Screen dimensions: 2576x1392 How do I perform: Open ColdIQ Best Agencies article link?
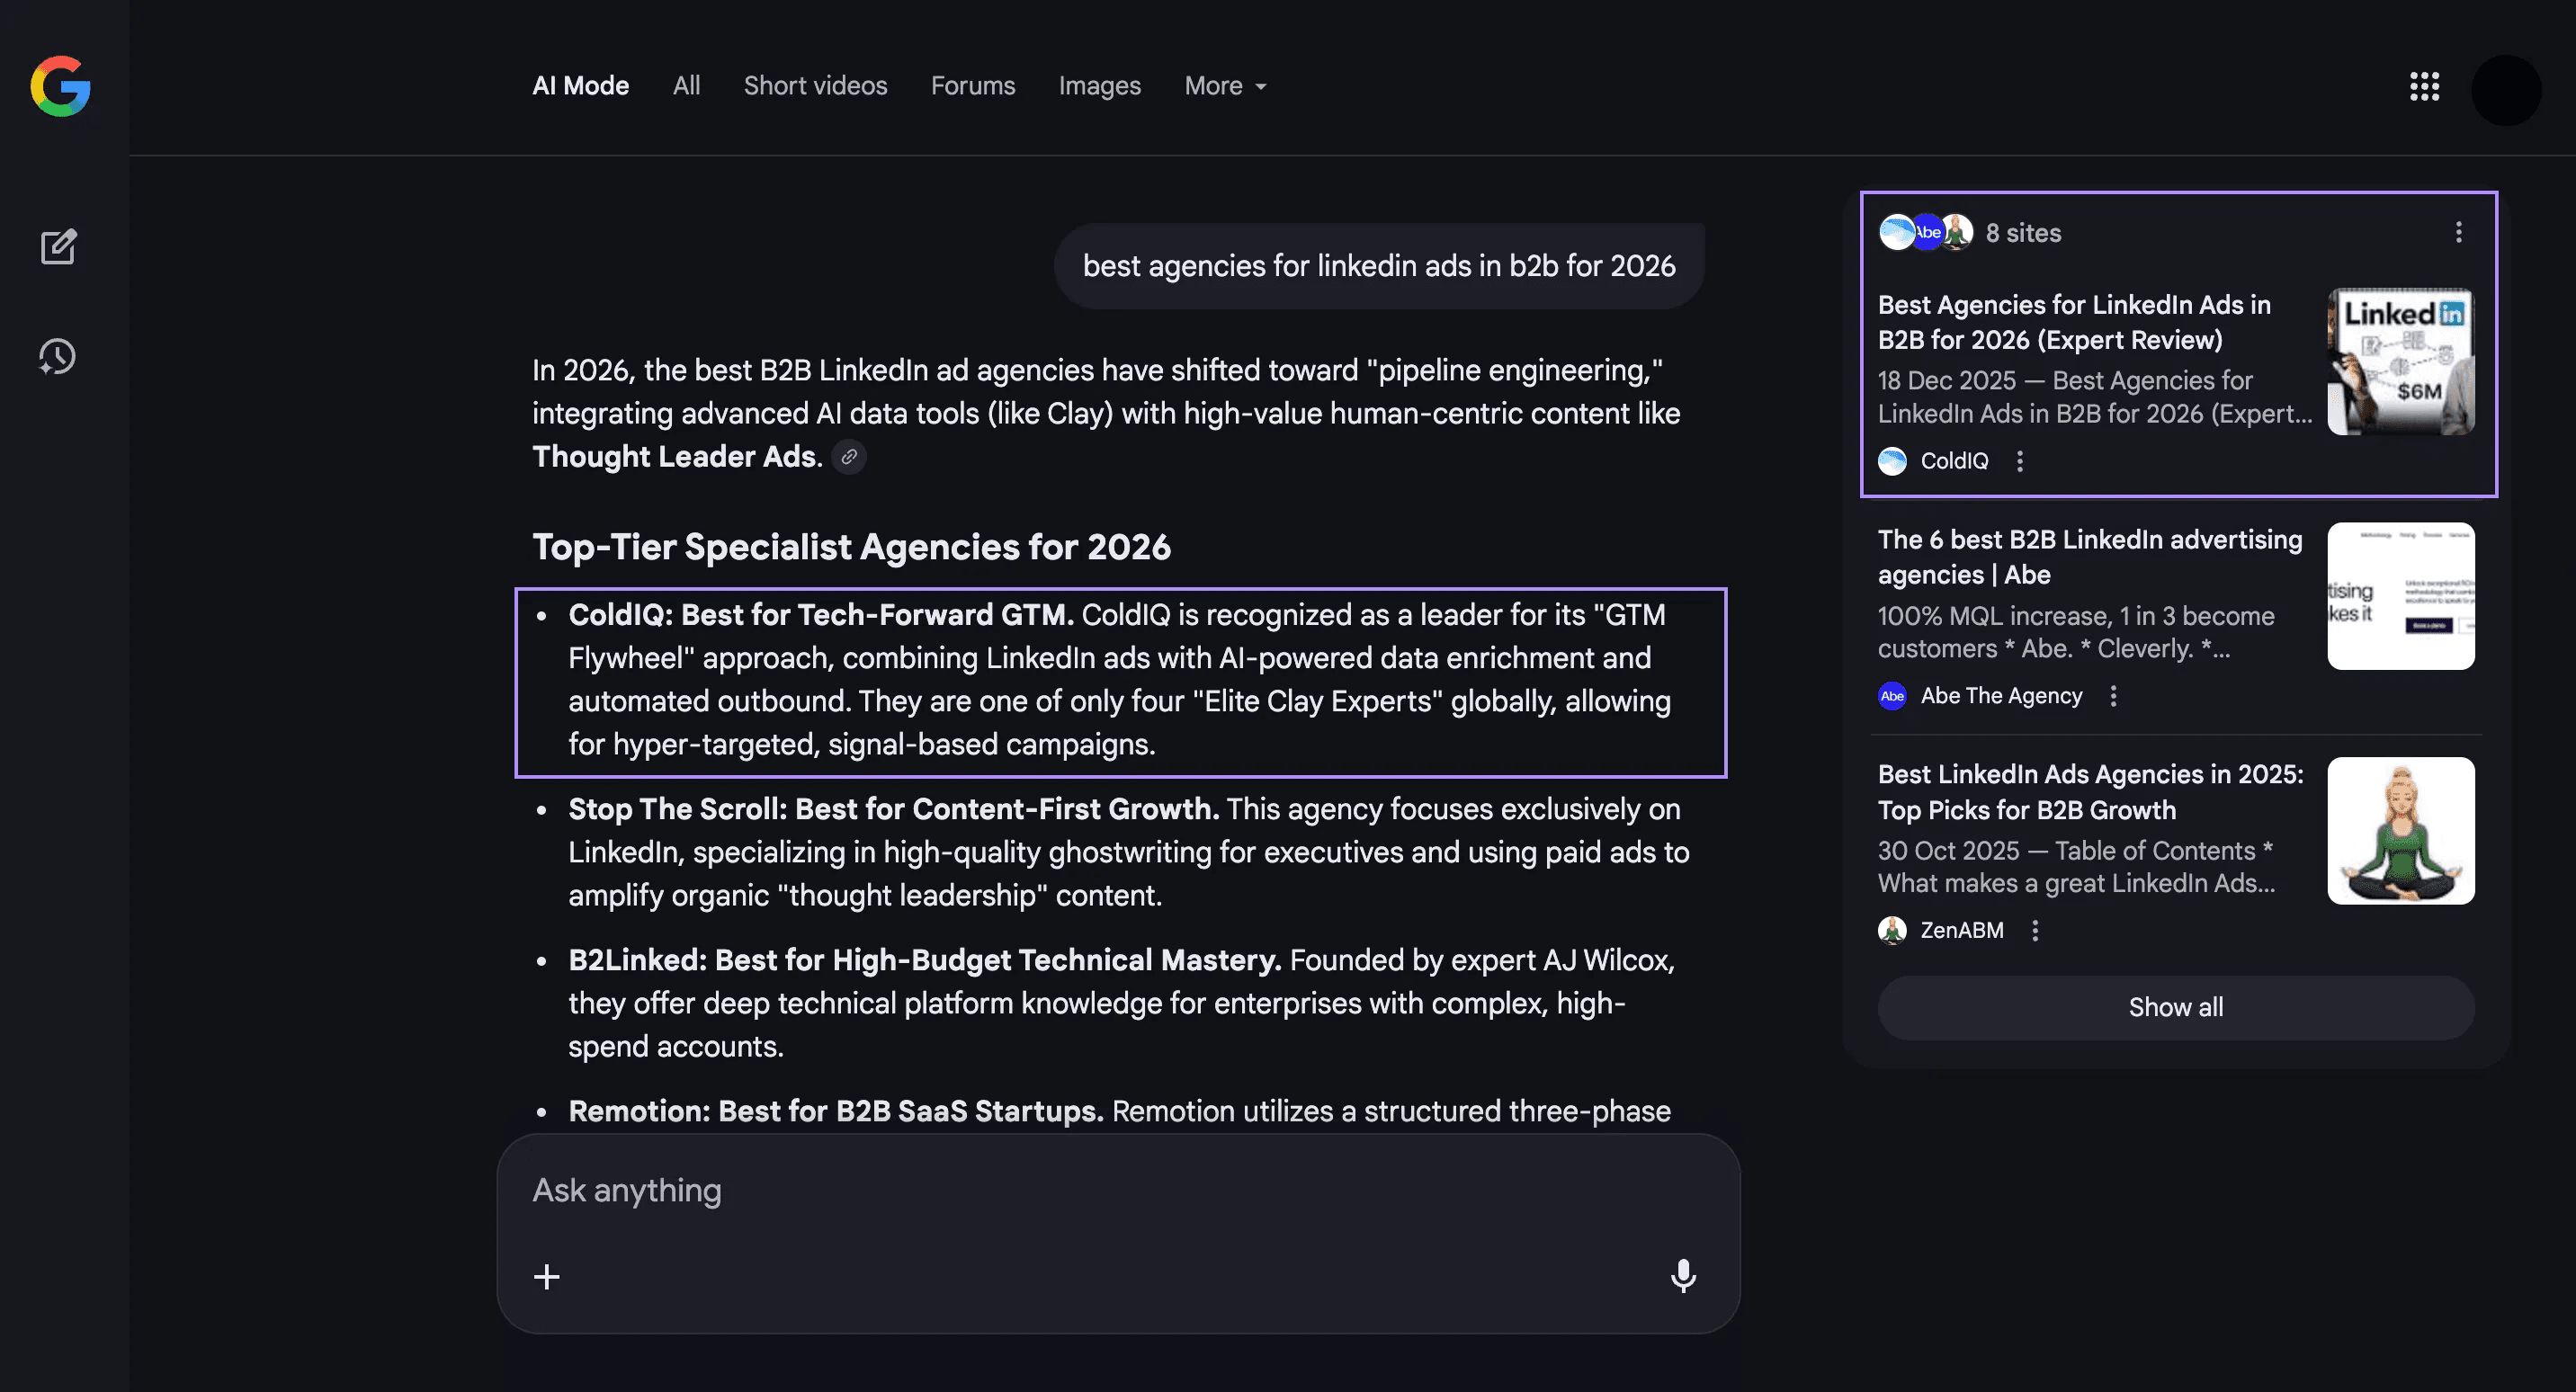coord(2073,322)
